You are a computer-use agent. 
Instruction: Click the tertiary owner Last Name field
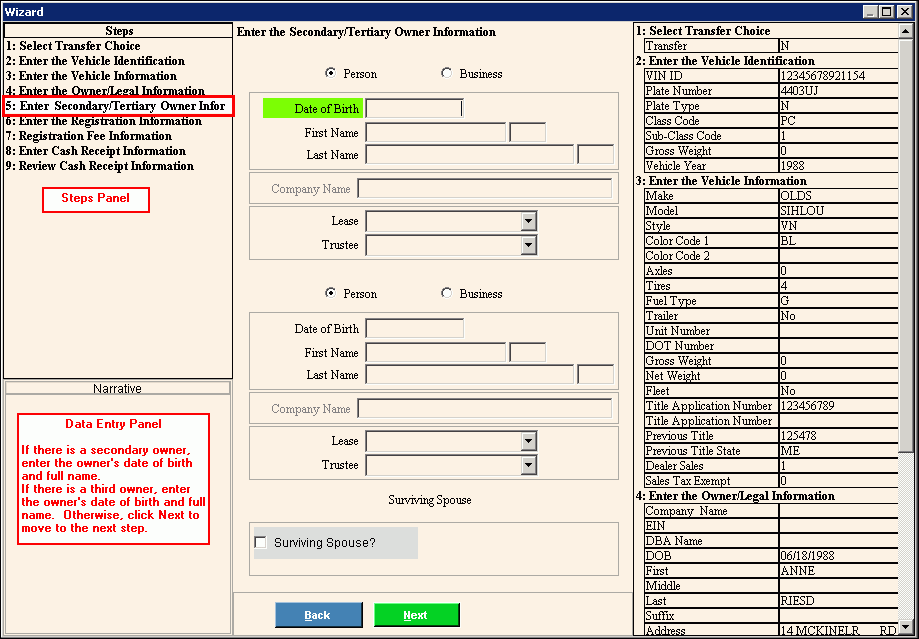[469, 375]
